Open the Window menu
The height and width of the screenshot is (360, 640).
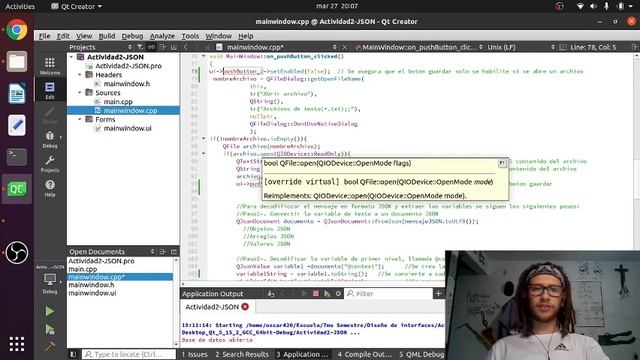point(218,36)
